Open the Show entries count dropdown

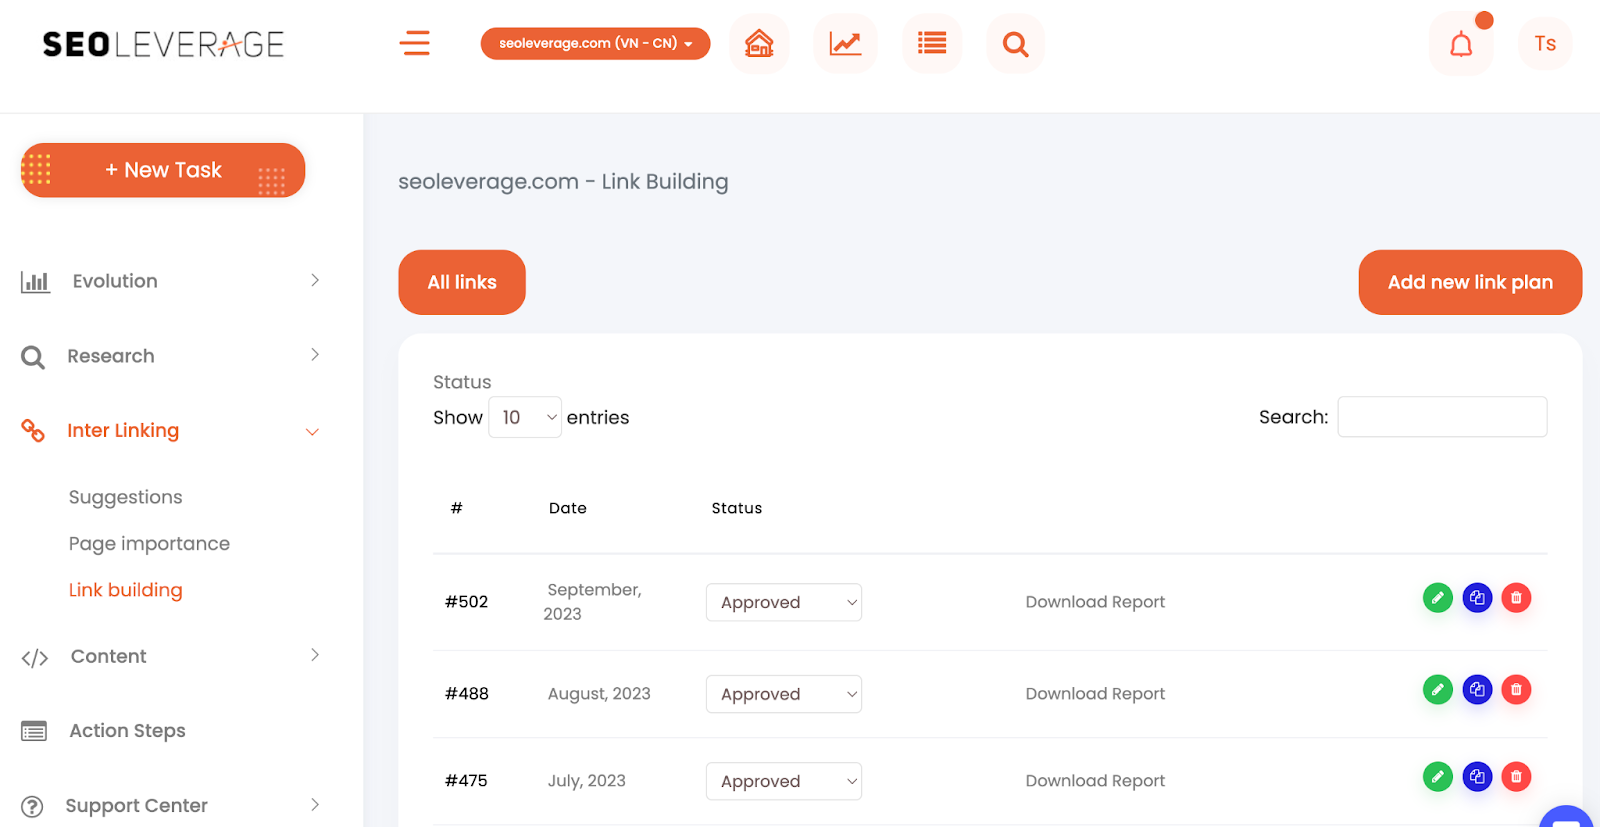point(525,417)
